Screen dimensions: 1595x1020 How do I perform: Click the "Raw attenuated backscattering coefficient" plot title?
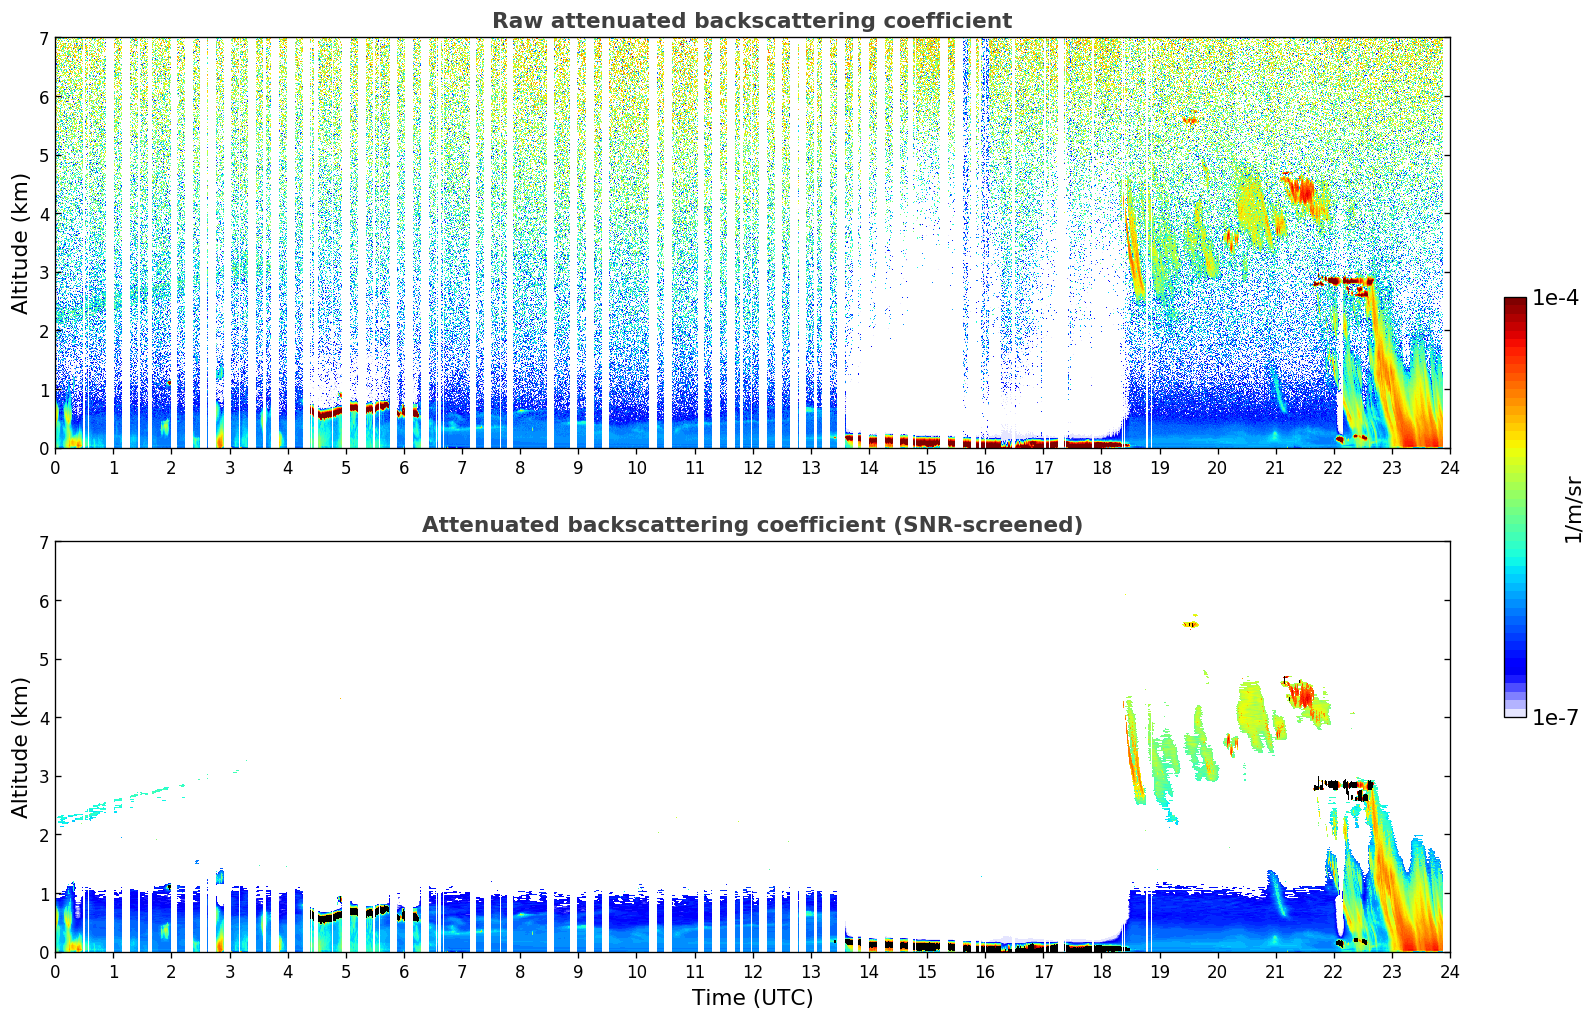click(752, 21)
